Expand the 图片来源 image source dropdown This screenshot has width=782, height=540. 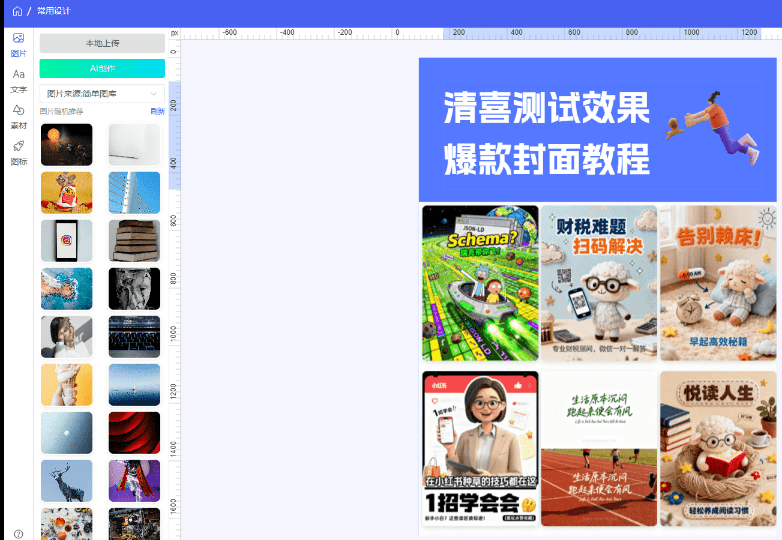(101, 93)
